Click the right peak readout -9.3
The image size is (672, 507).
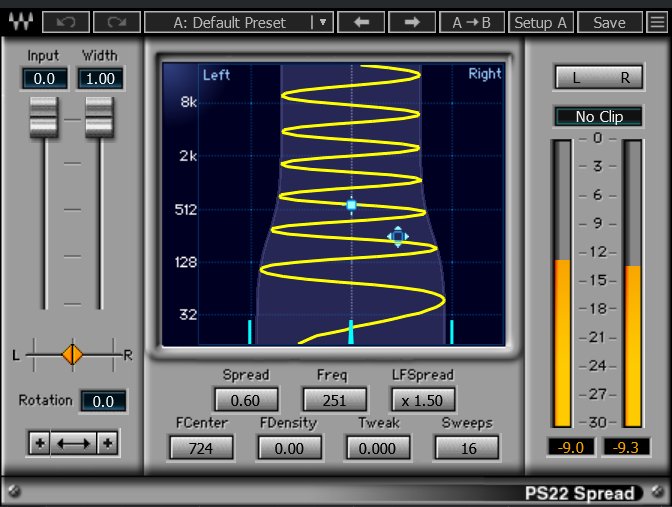626,447
